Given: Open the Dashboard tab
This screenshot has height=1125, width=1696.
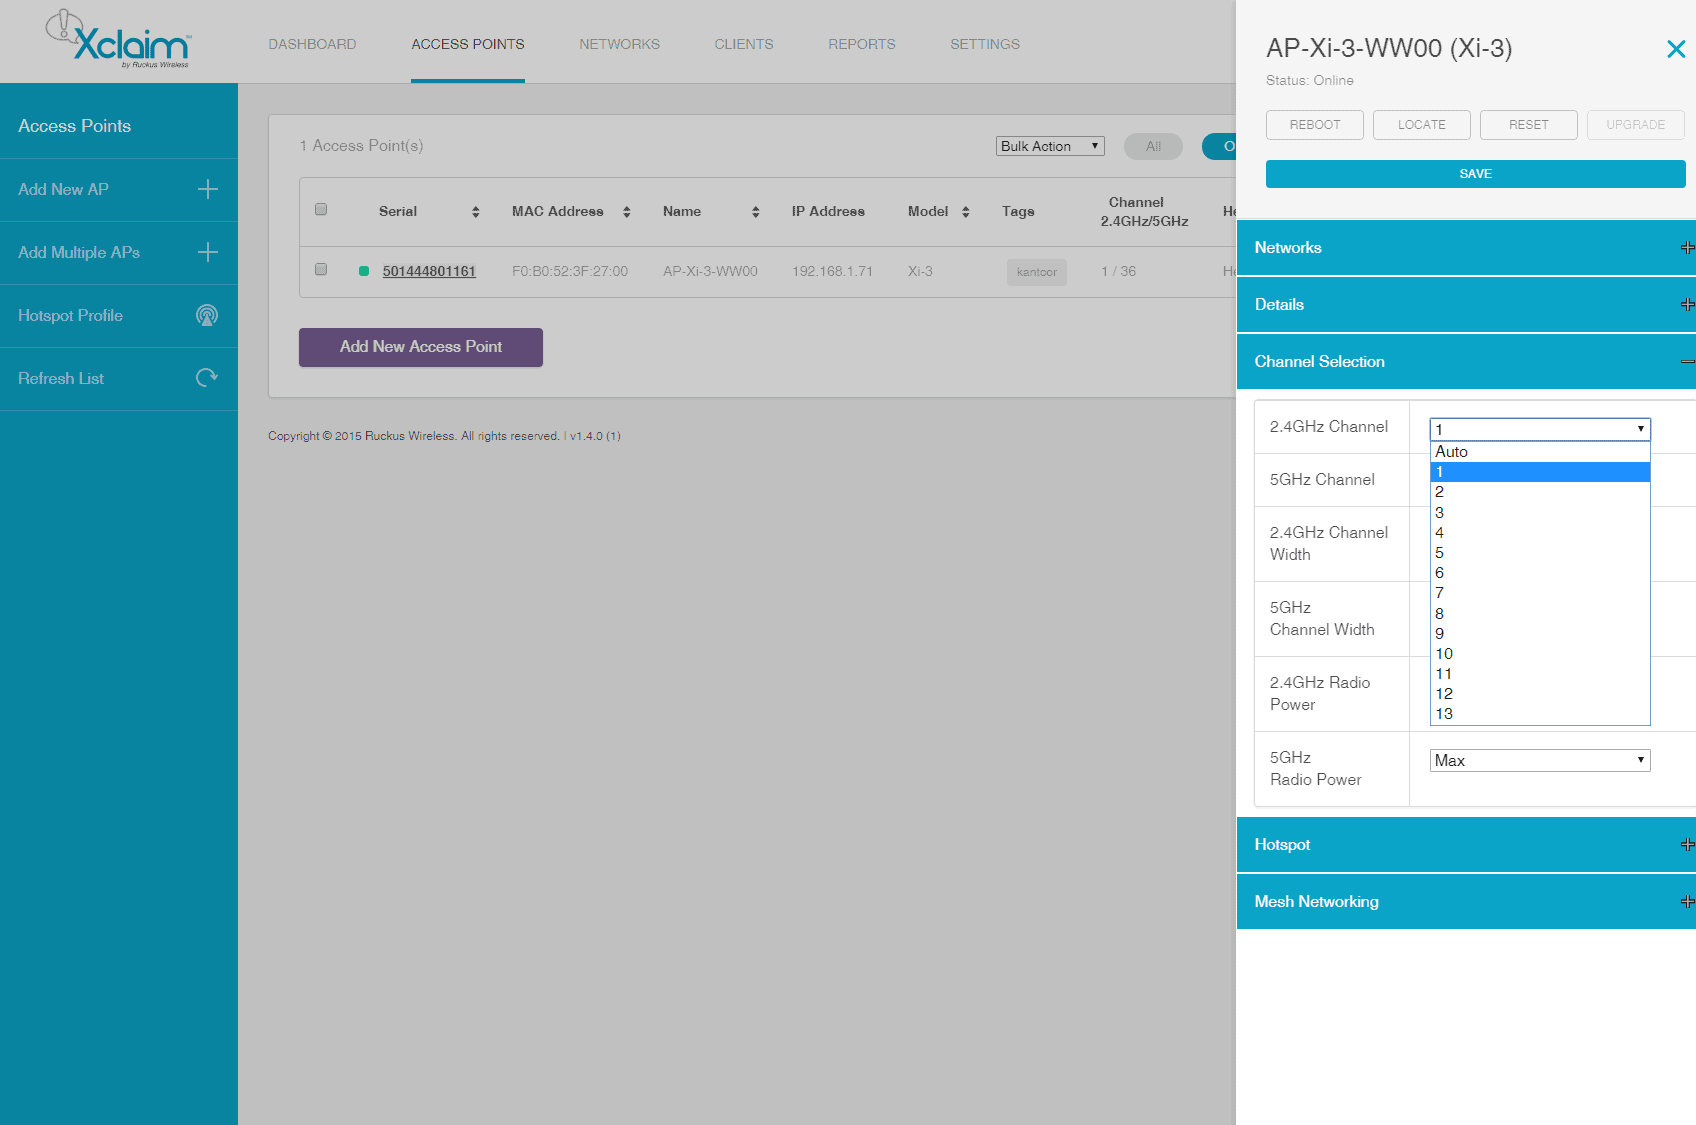Looking at the screenshot, I should (x=312, y=44).
